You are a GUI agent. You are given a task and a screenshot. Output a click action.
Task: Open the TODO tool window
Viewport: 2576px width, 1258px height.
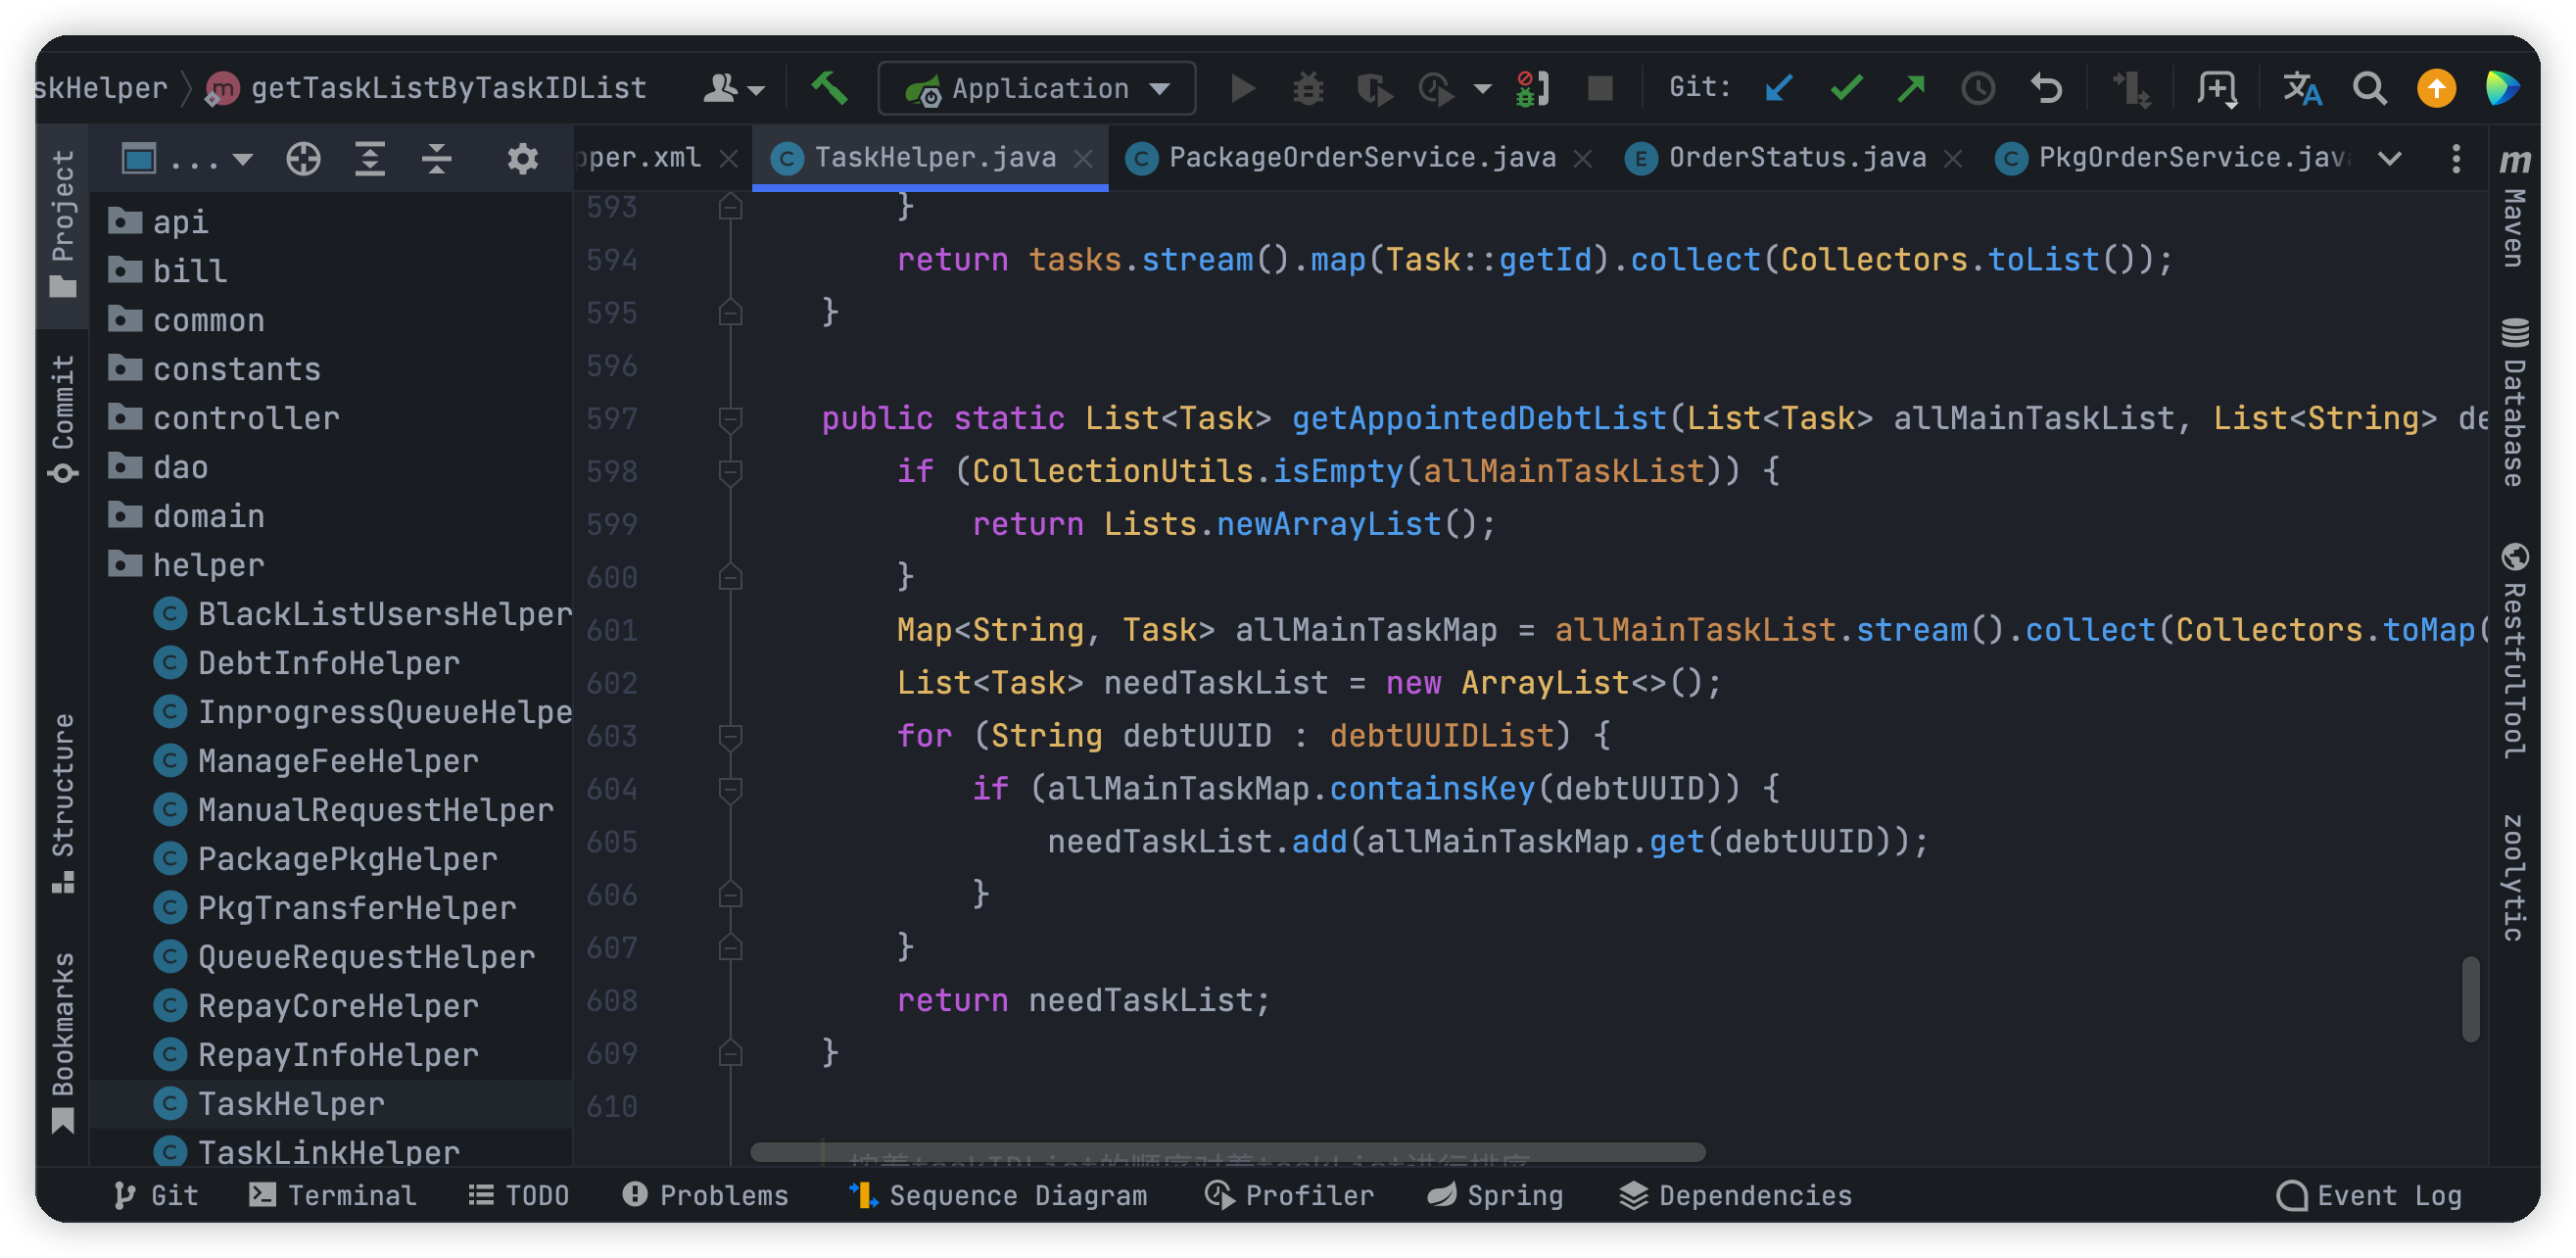518,1196
